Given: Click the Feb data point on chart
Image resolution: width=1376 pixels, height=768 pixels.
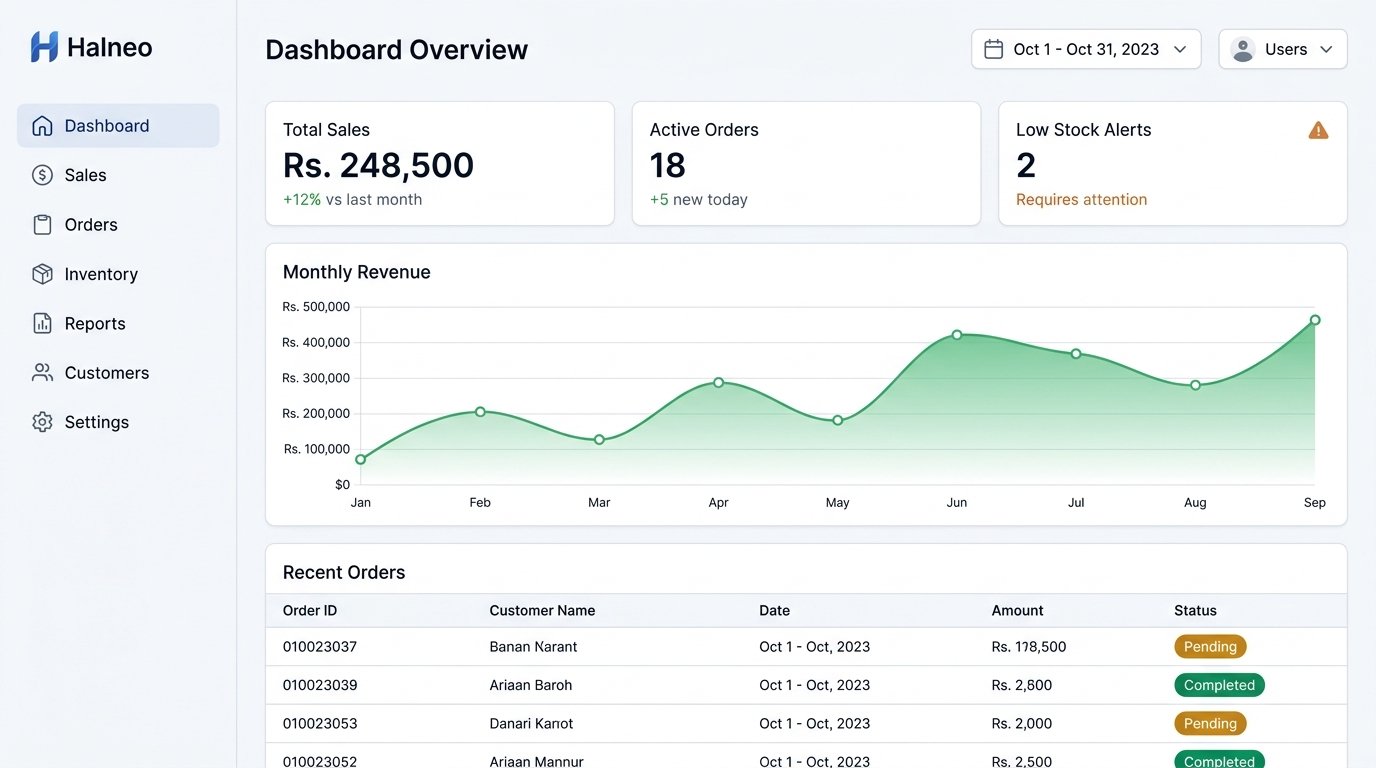Looking at the screenshot, I should pos(480,412).
